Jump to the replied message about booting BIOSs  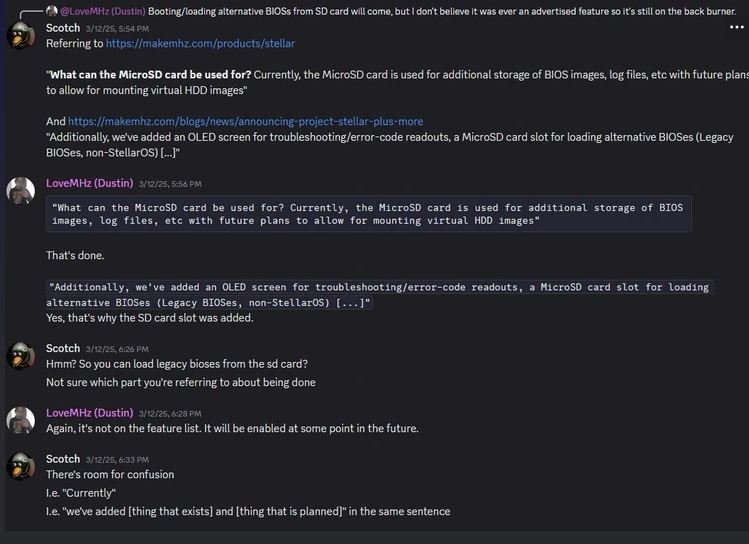[442, 11]
